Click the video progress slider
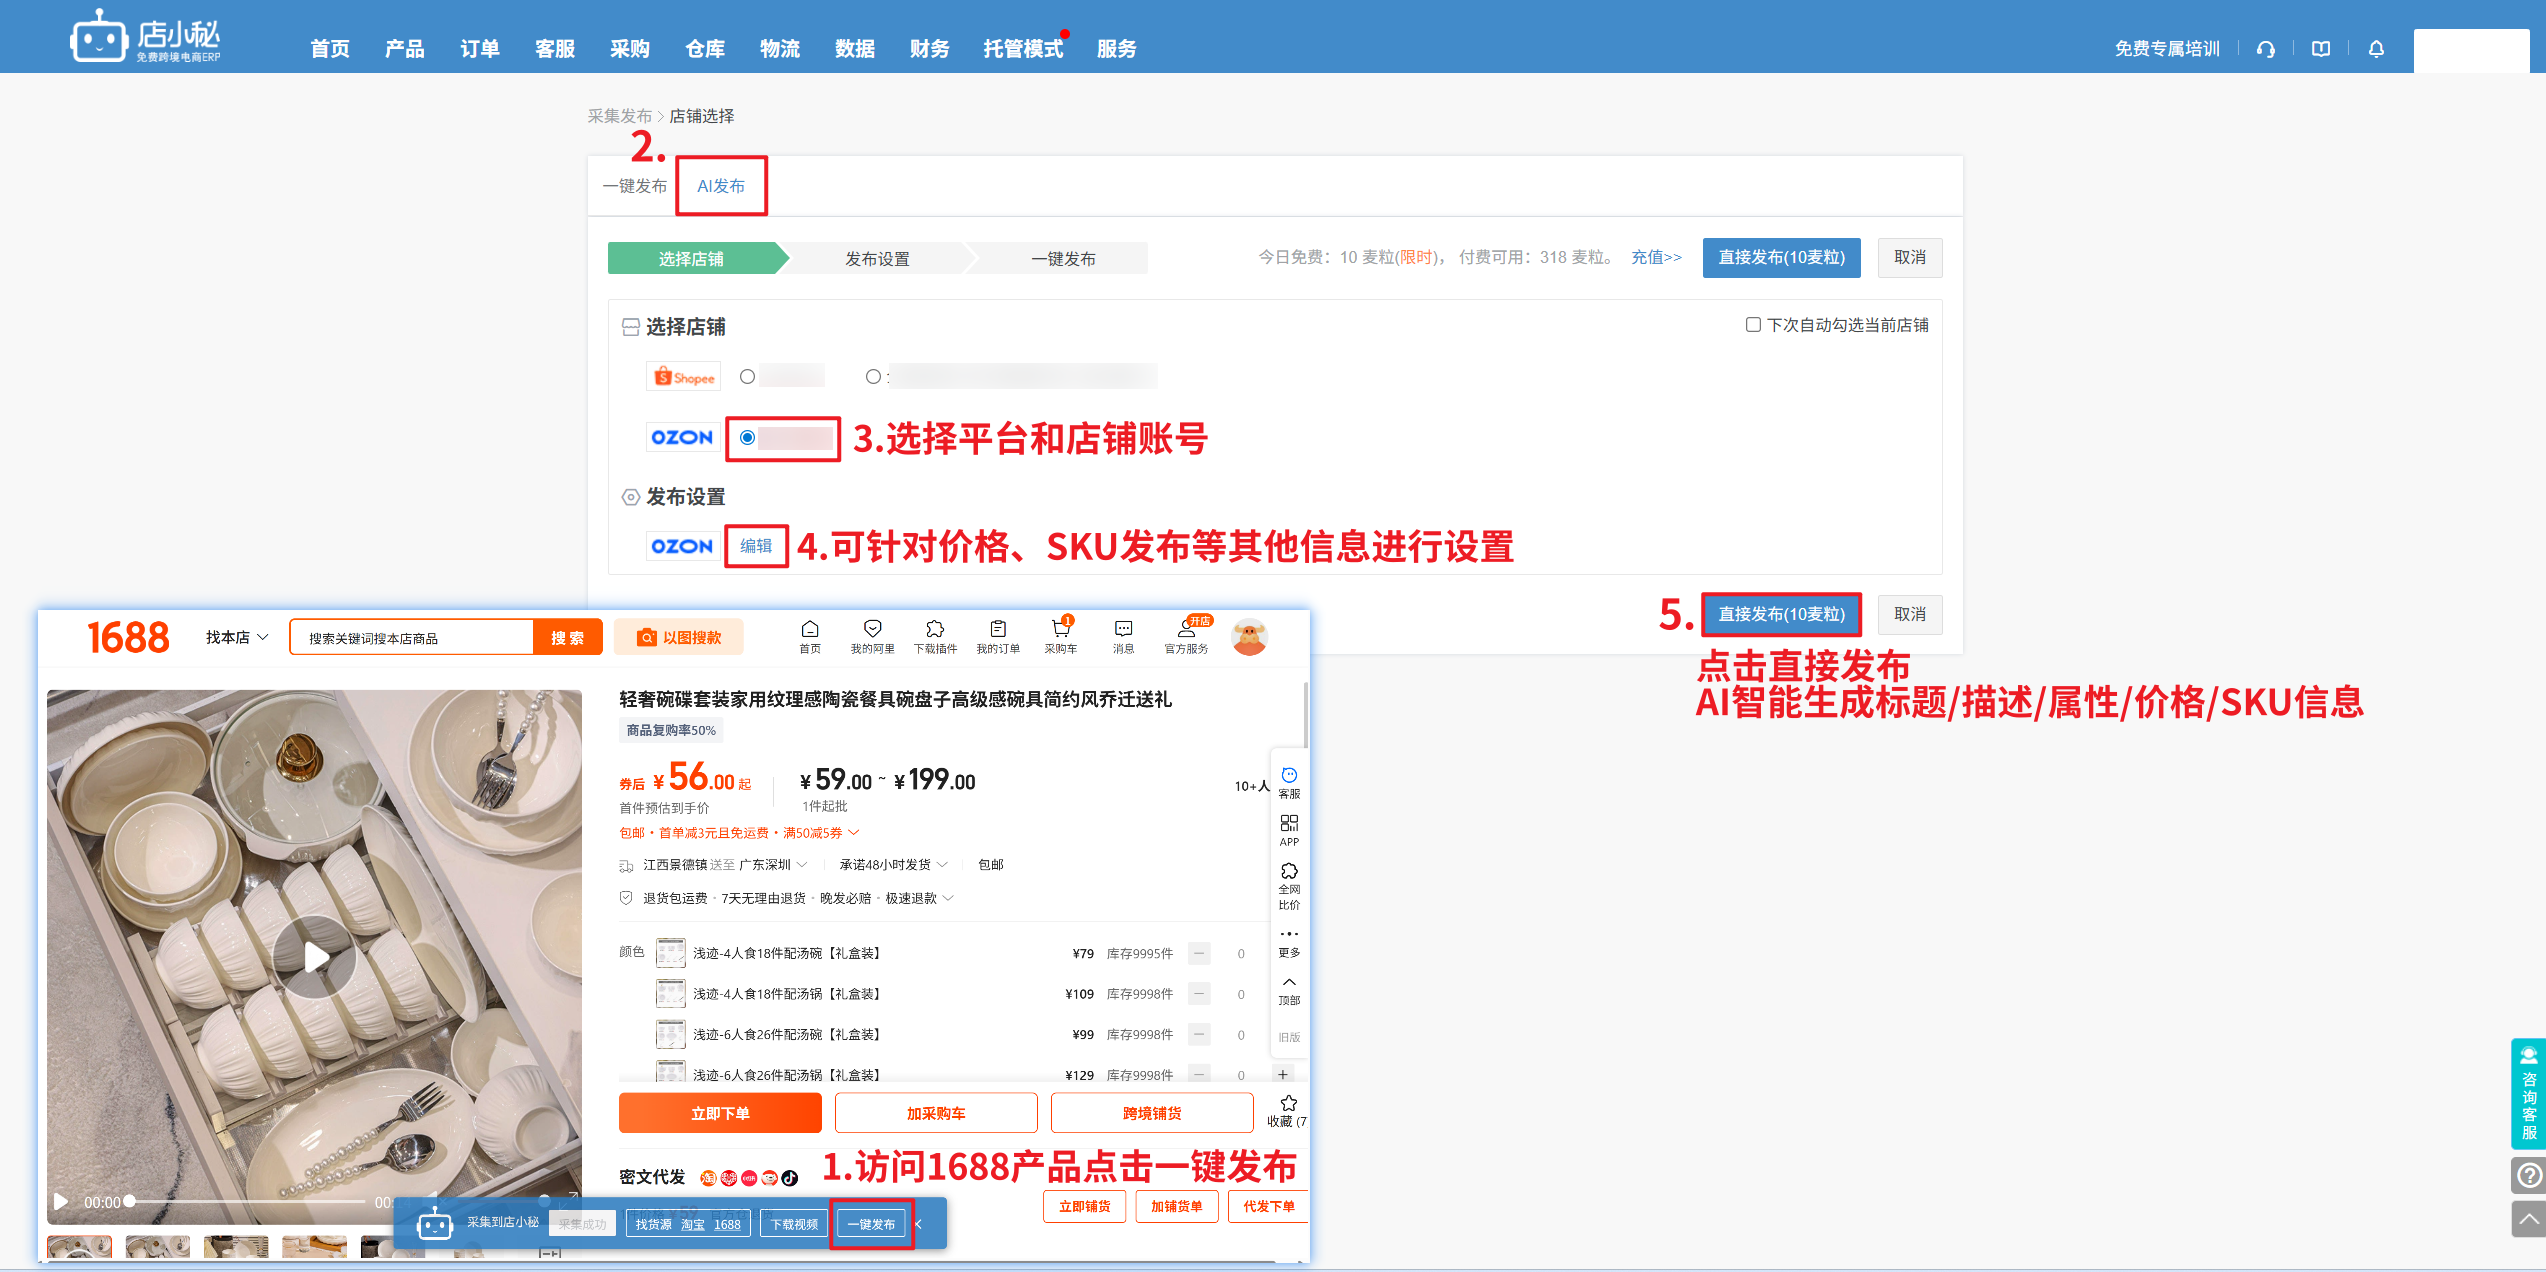Viewport: 2546px width, 1272px height. click(x=245, y=1201)
